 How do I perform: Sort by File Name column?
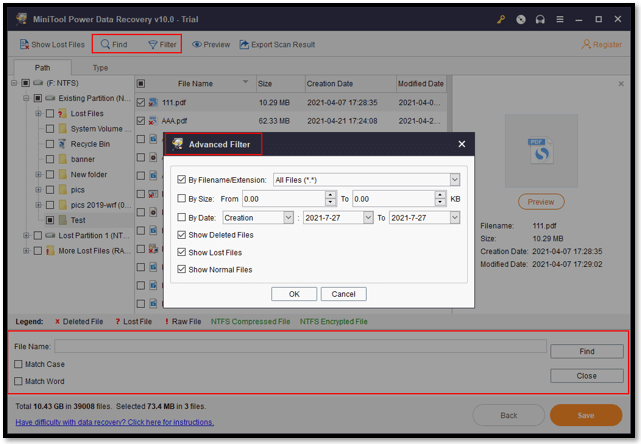coord(195,83)
